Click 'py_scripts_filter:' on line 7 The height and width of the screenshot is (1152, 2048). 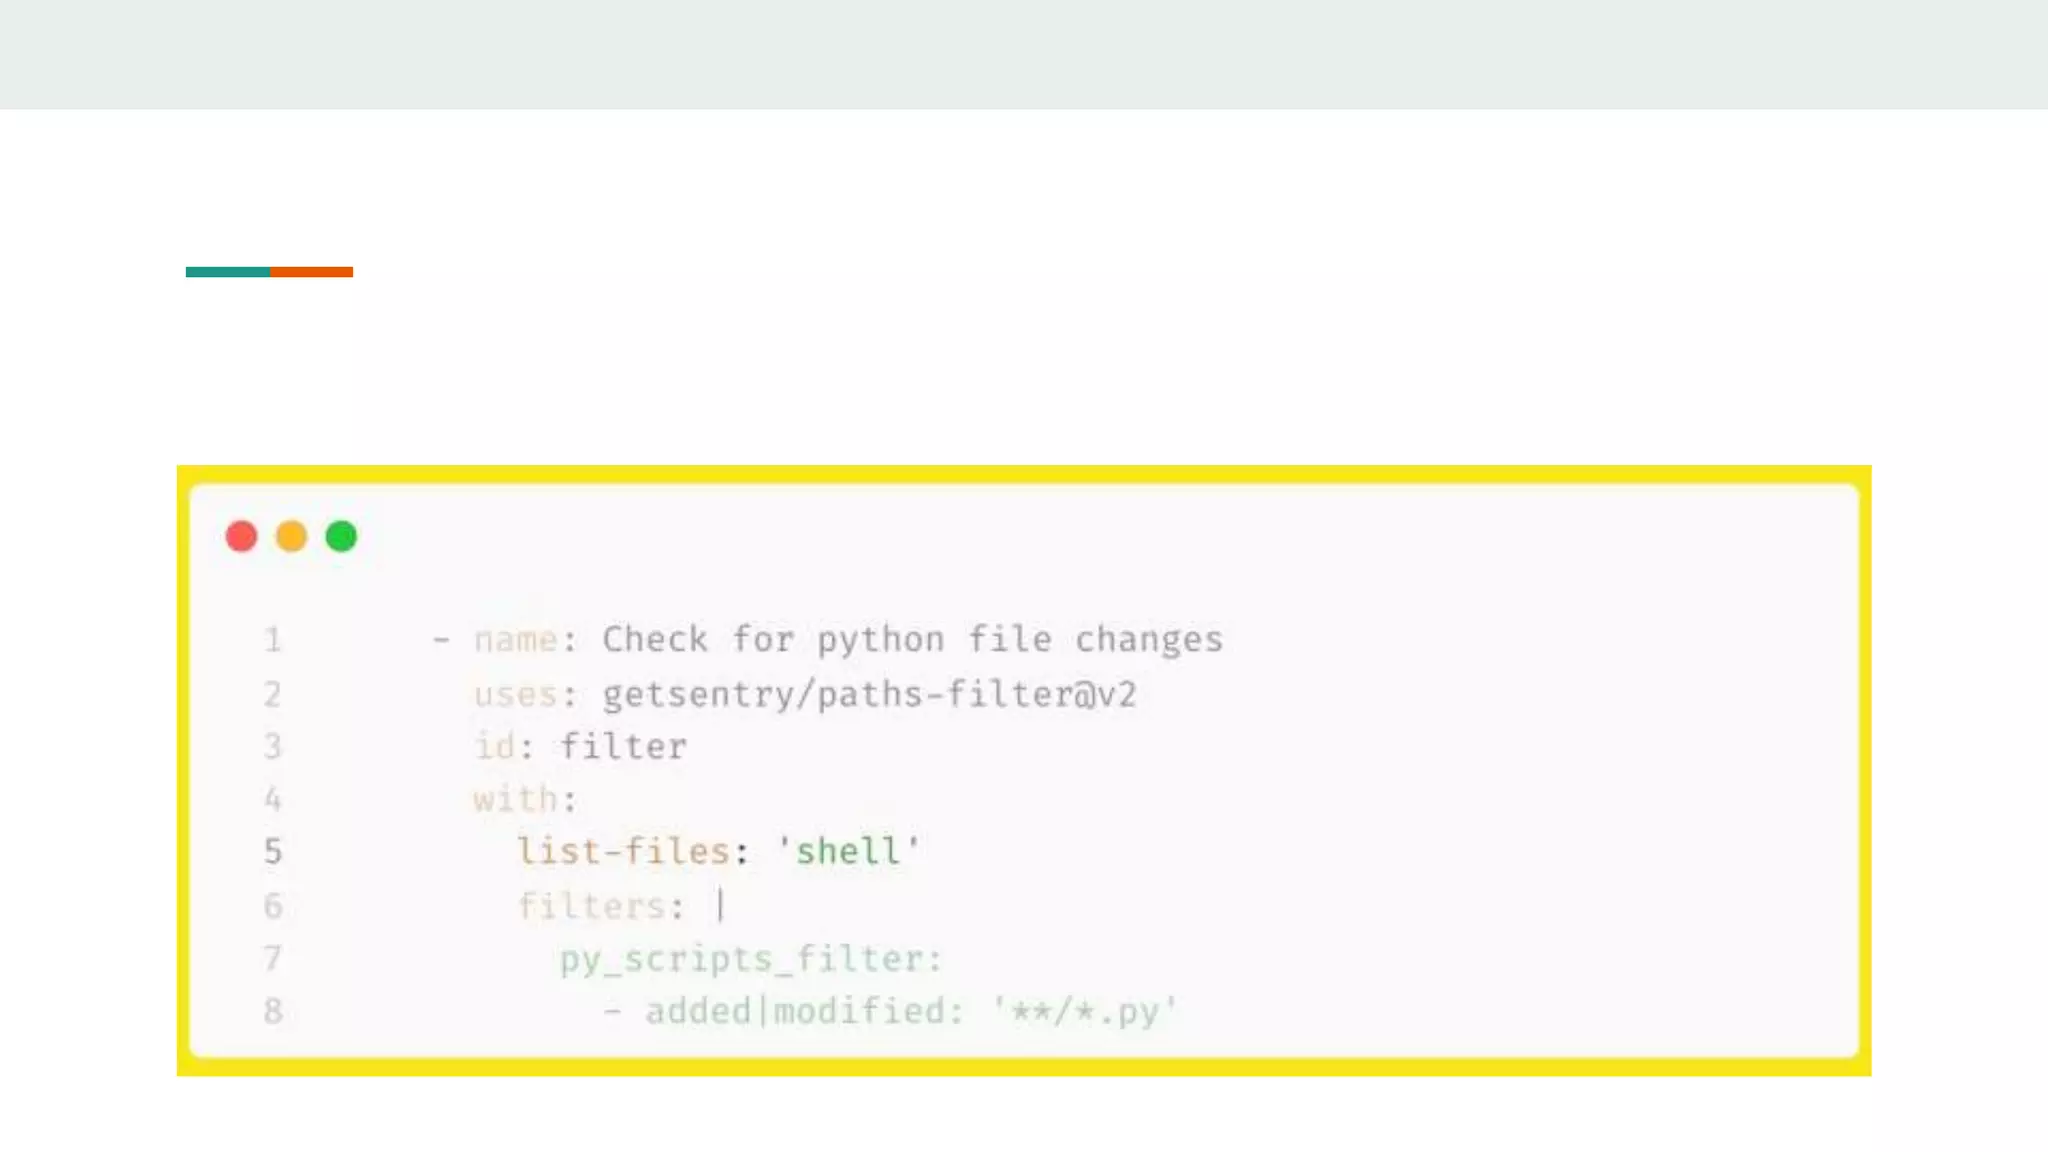750,959
